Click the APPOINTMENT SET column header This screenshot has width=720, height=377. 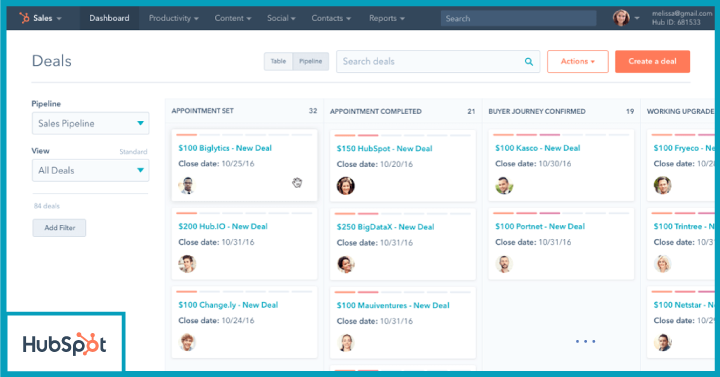202,111
